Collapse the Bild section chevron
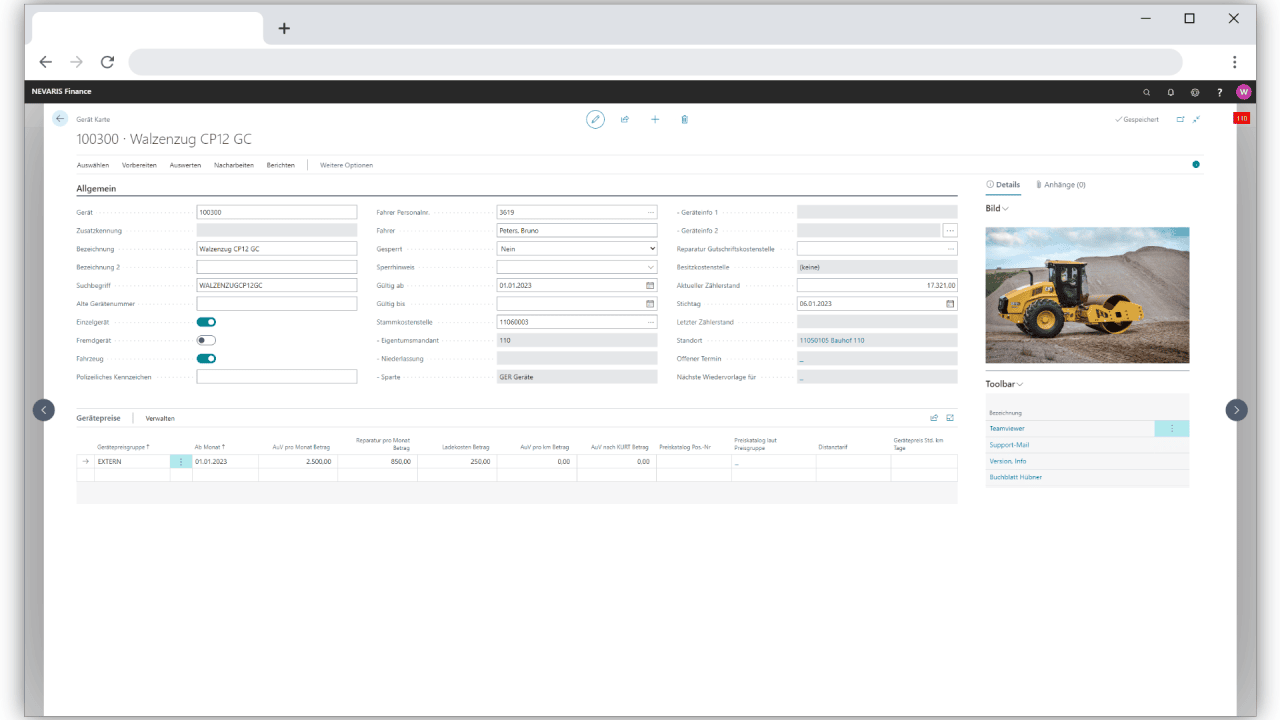Viewport: 1280px width, 720px height. (1005, 209)
